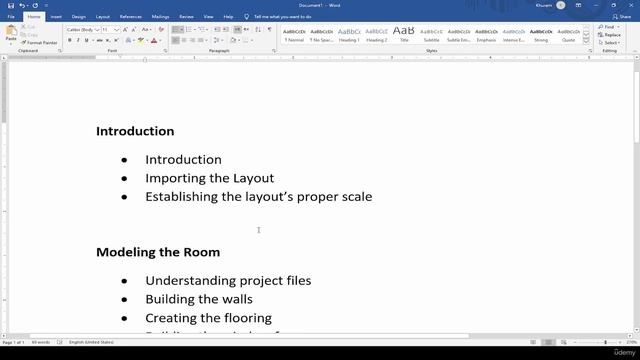Switch to the Review tab
640x360 pixels.
[x=186, y=17]
